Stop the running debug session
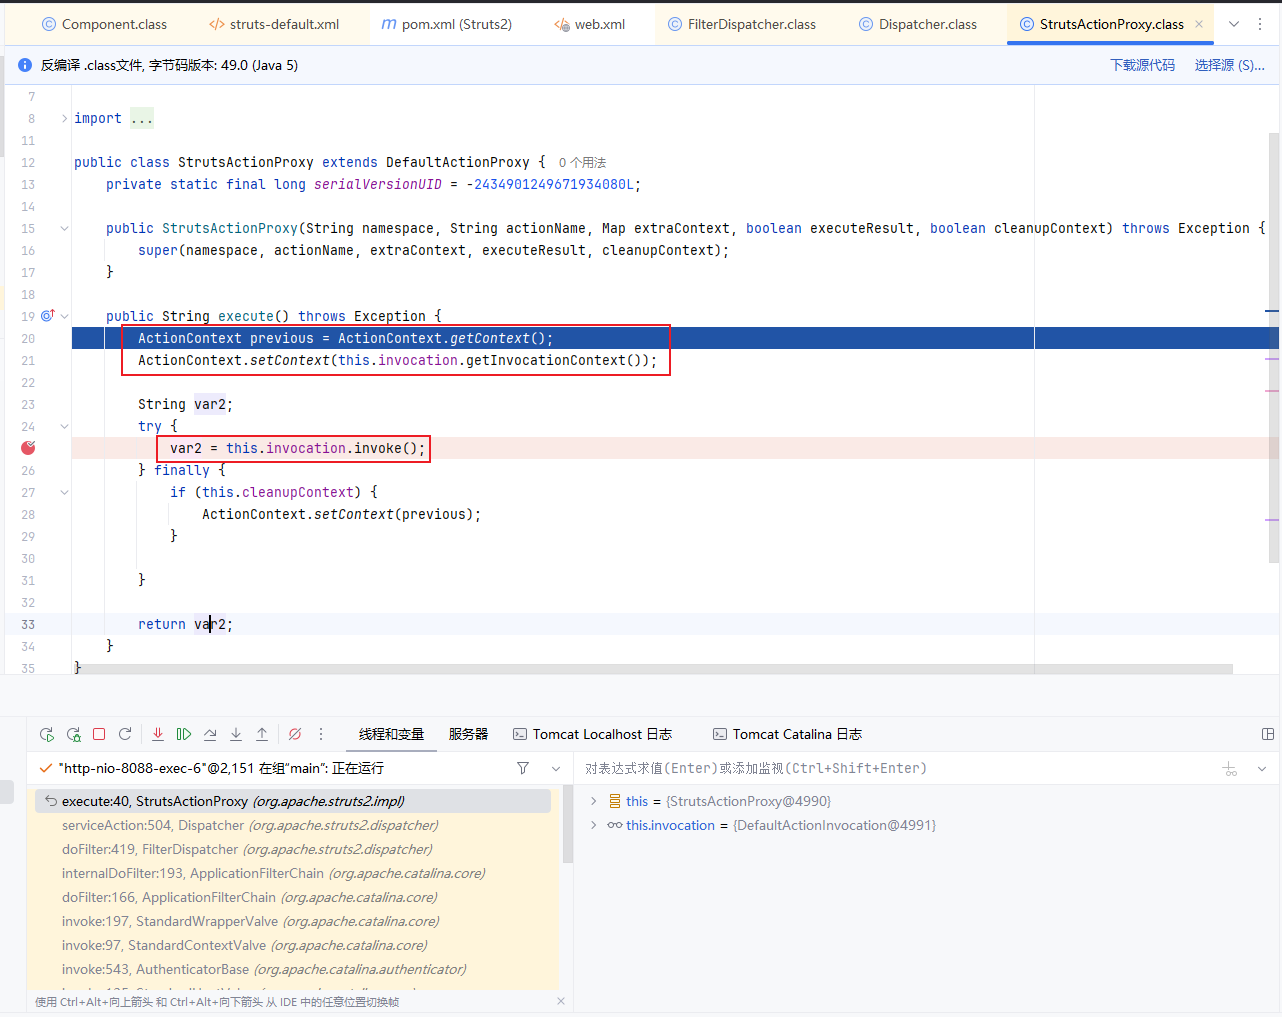Image resolution: width=1282 pixels, height=1017 pixels. [99, 734]
